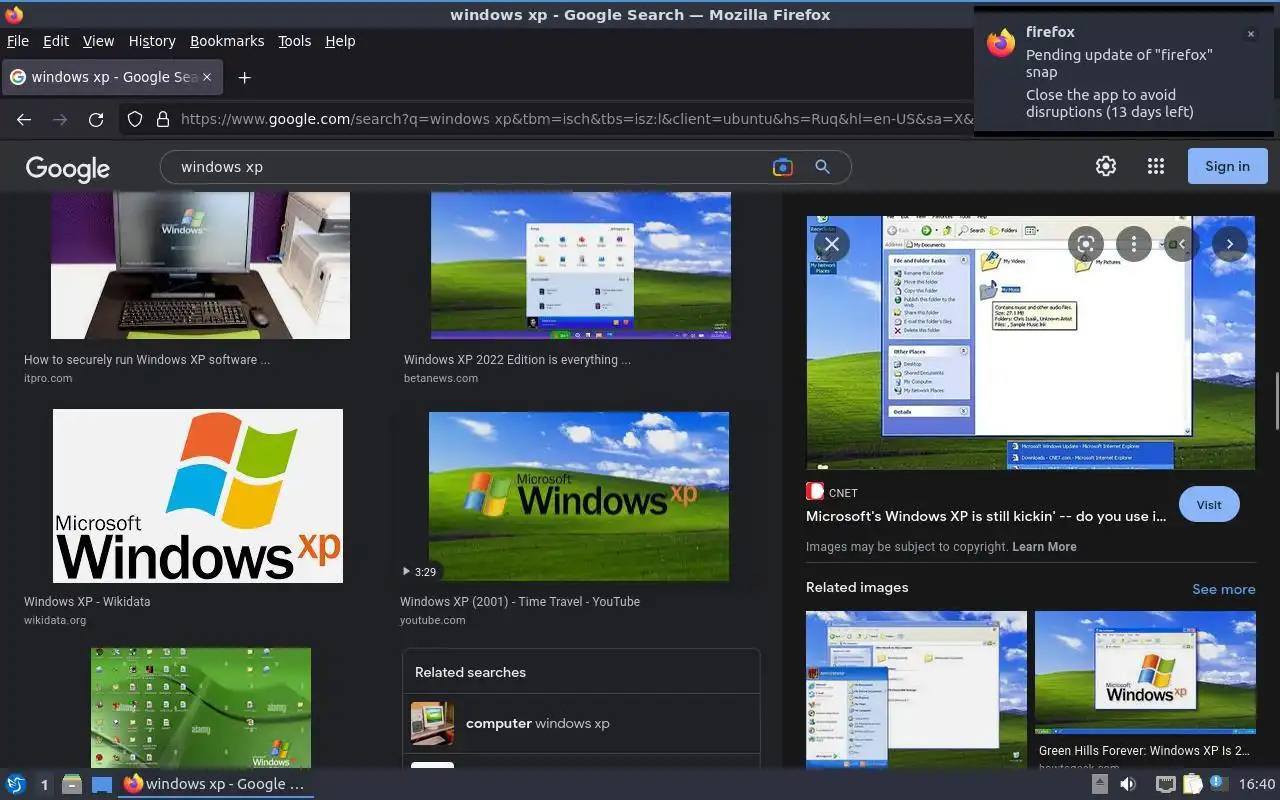
Task: Click the forward navigation arrow
Action: click(x=60, y=120)
